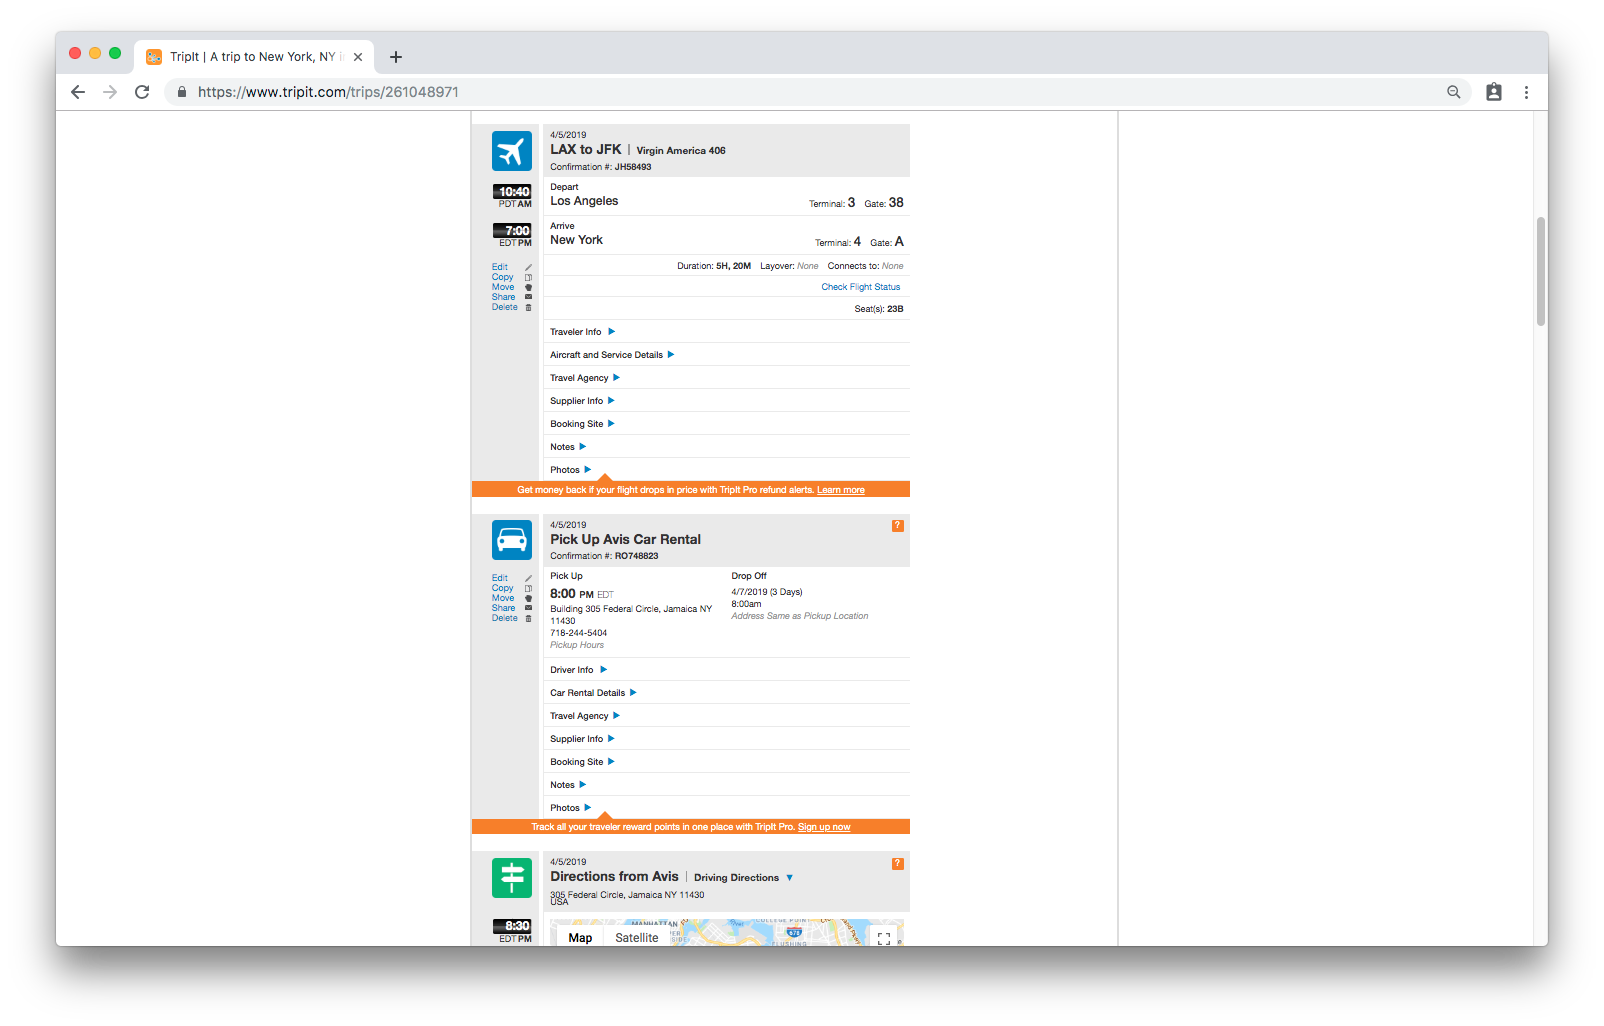1604x1026 pixels.
Task: Open a new browser tab with the plus icon
Action: click(396, 57)
